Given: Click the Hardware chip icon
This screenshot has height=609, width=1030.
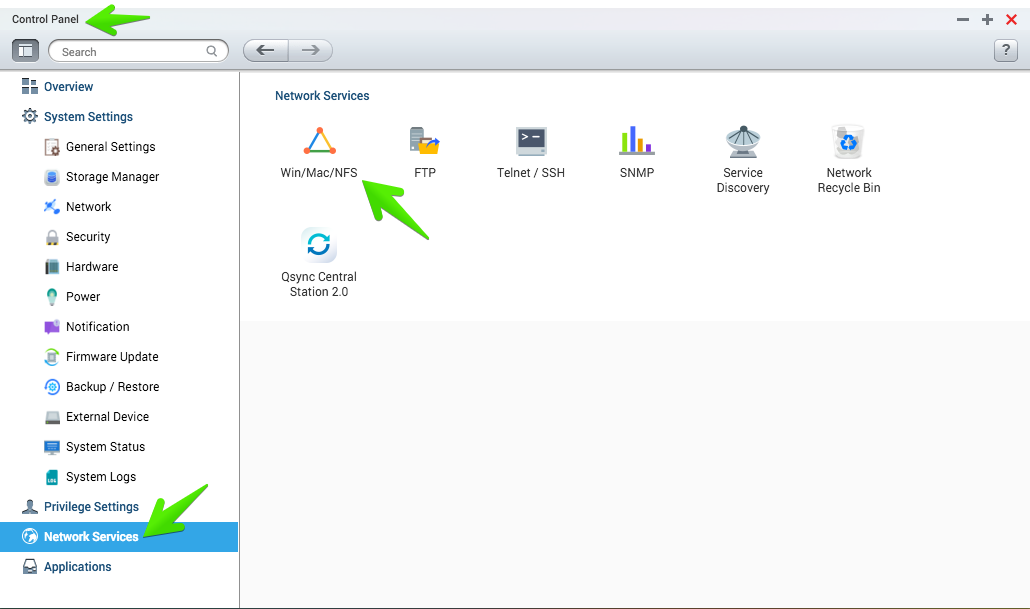Looking at the screenshot, I should coord(52,267).
